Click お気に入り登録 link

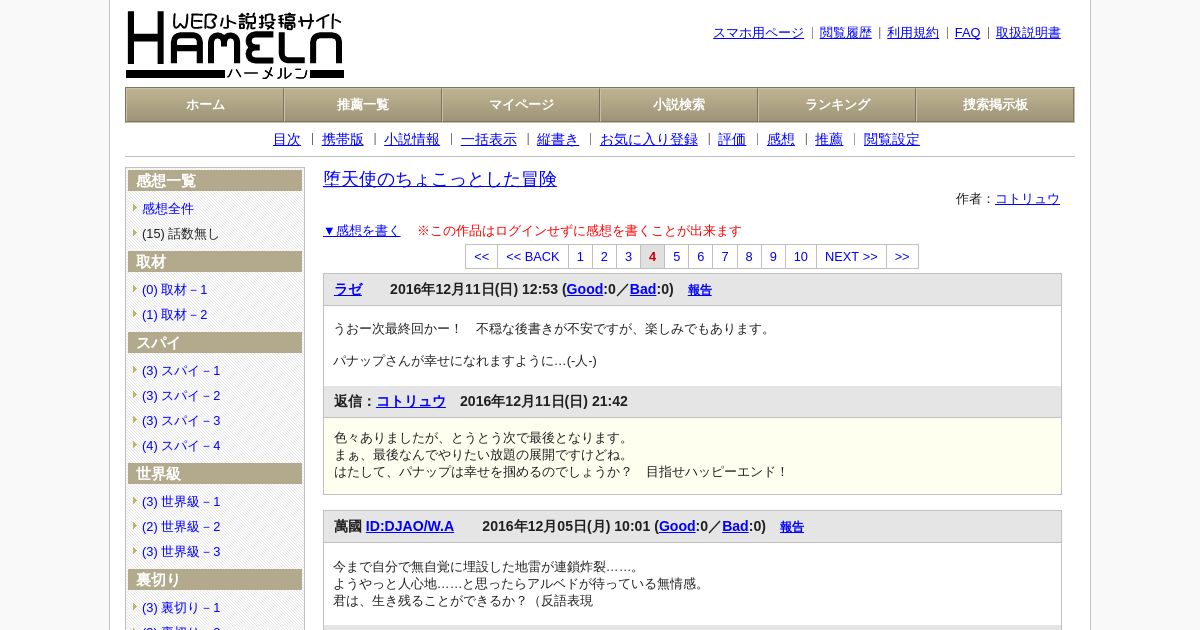(649, 140)
